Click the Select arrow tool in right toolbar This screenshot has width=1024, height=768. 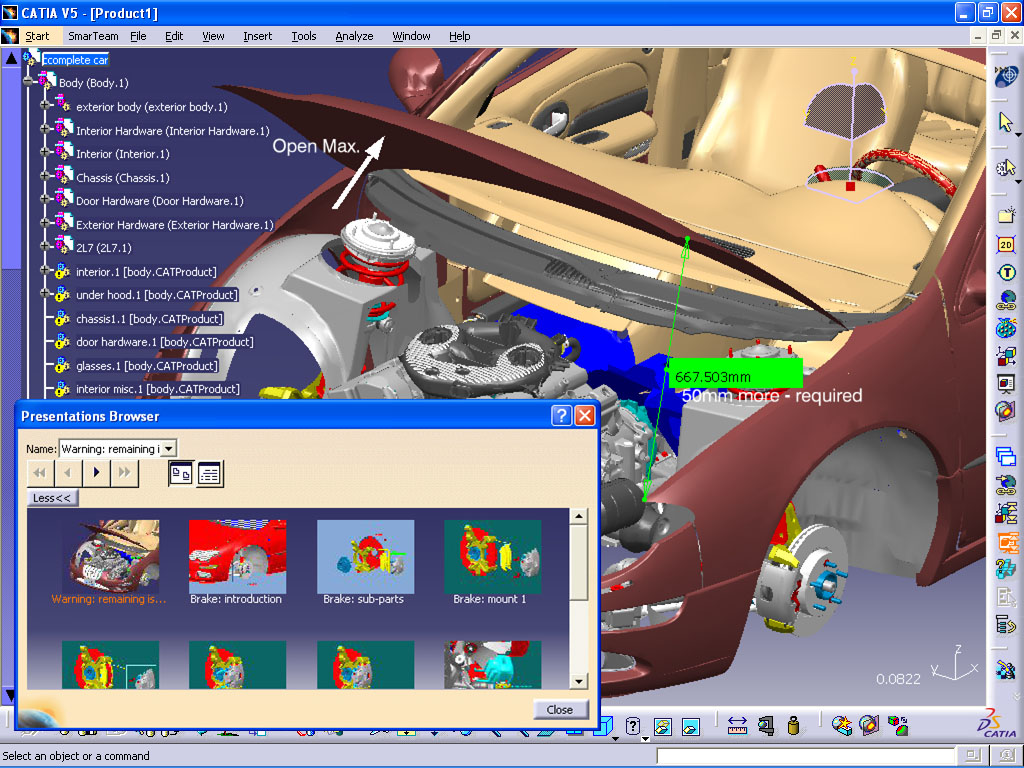pyautogui.click(x=1006, y=122)
